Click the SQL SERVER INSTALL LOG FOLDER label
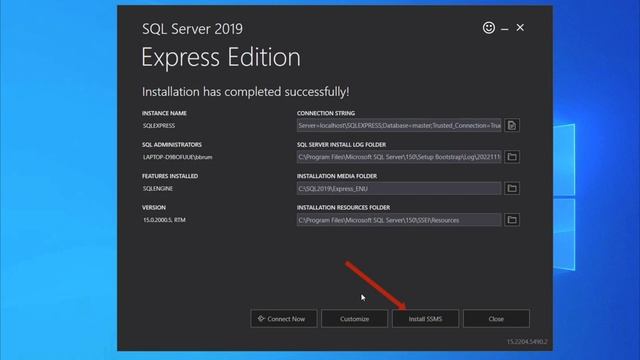Screen dimensions: 640x360 341,144
